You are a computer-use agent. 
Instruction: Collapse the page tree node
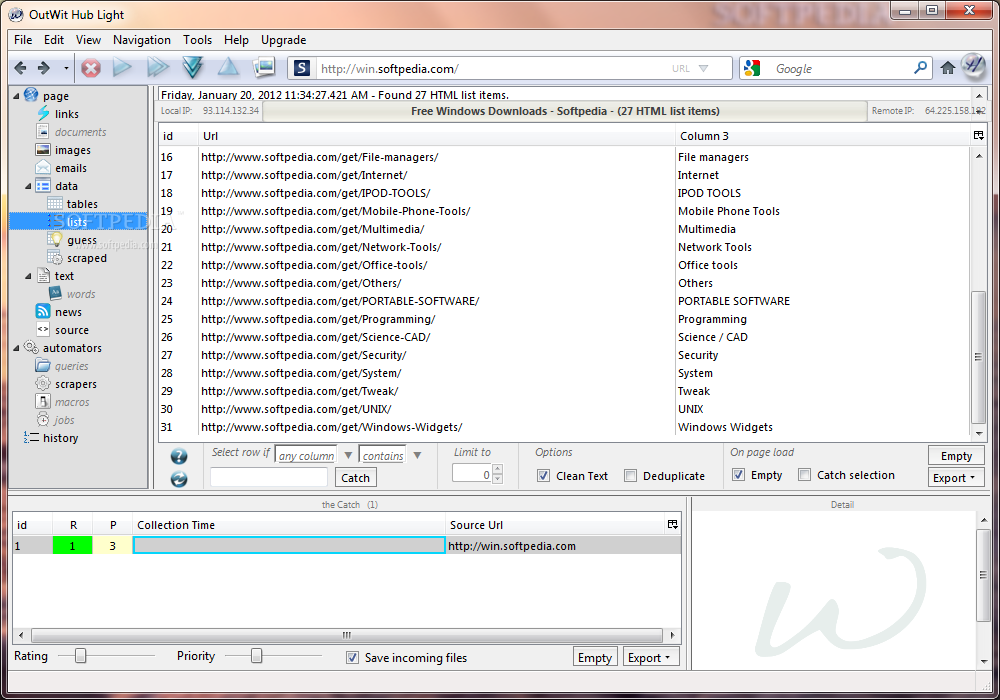tap(17, 96)
